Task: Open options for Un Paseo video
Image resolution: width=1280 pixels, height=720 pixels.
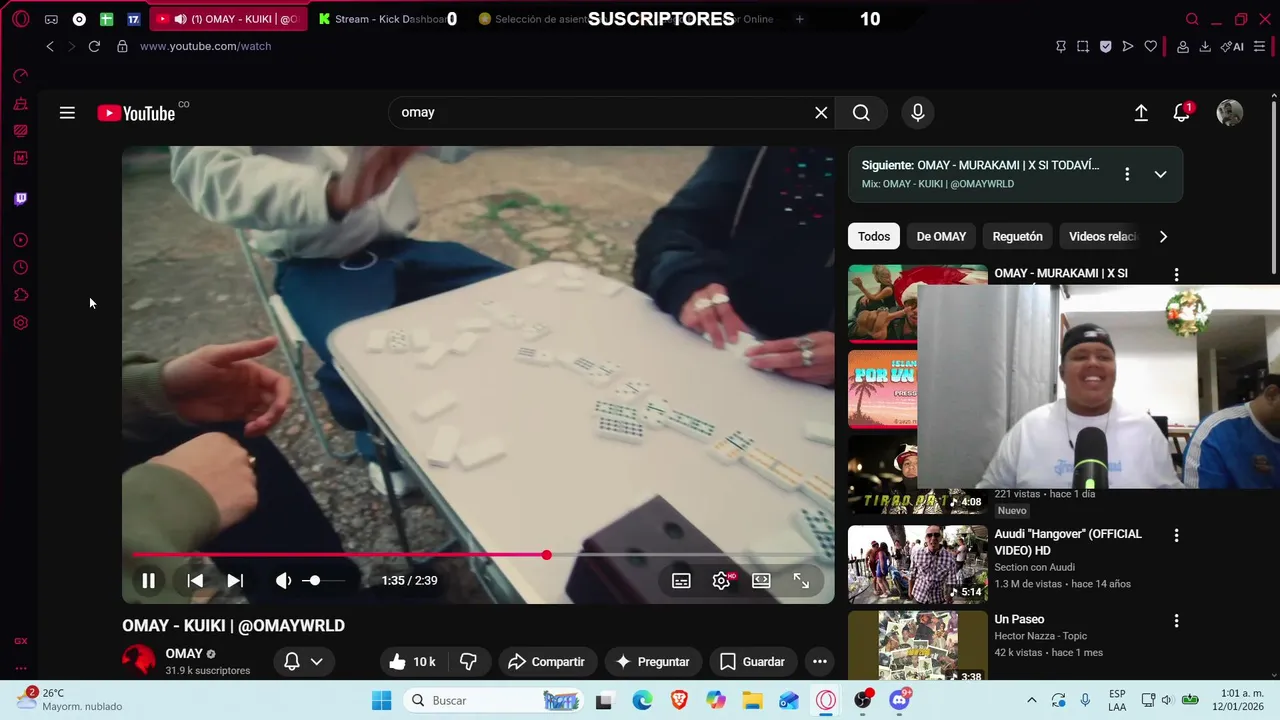Action: 1176,621
